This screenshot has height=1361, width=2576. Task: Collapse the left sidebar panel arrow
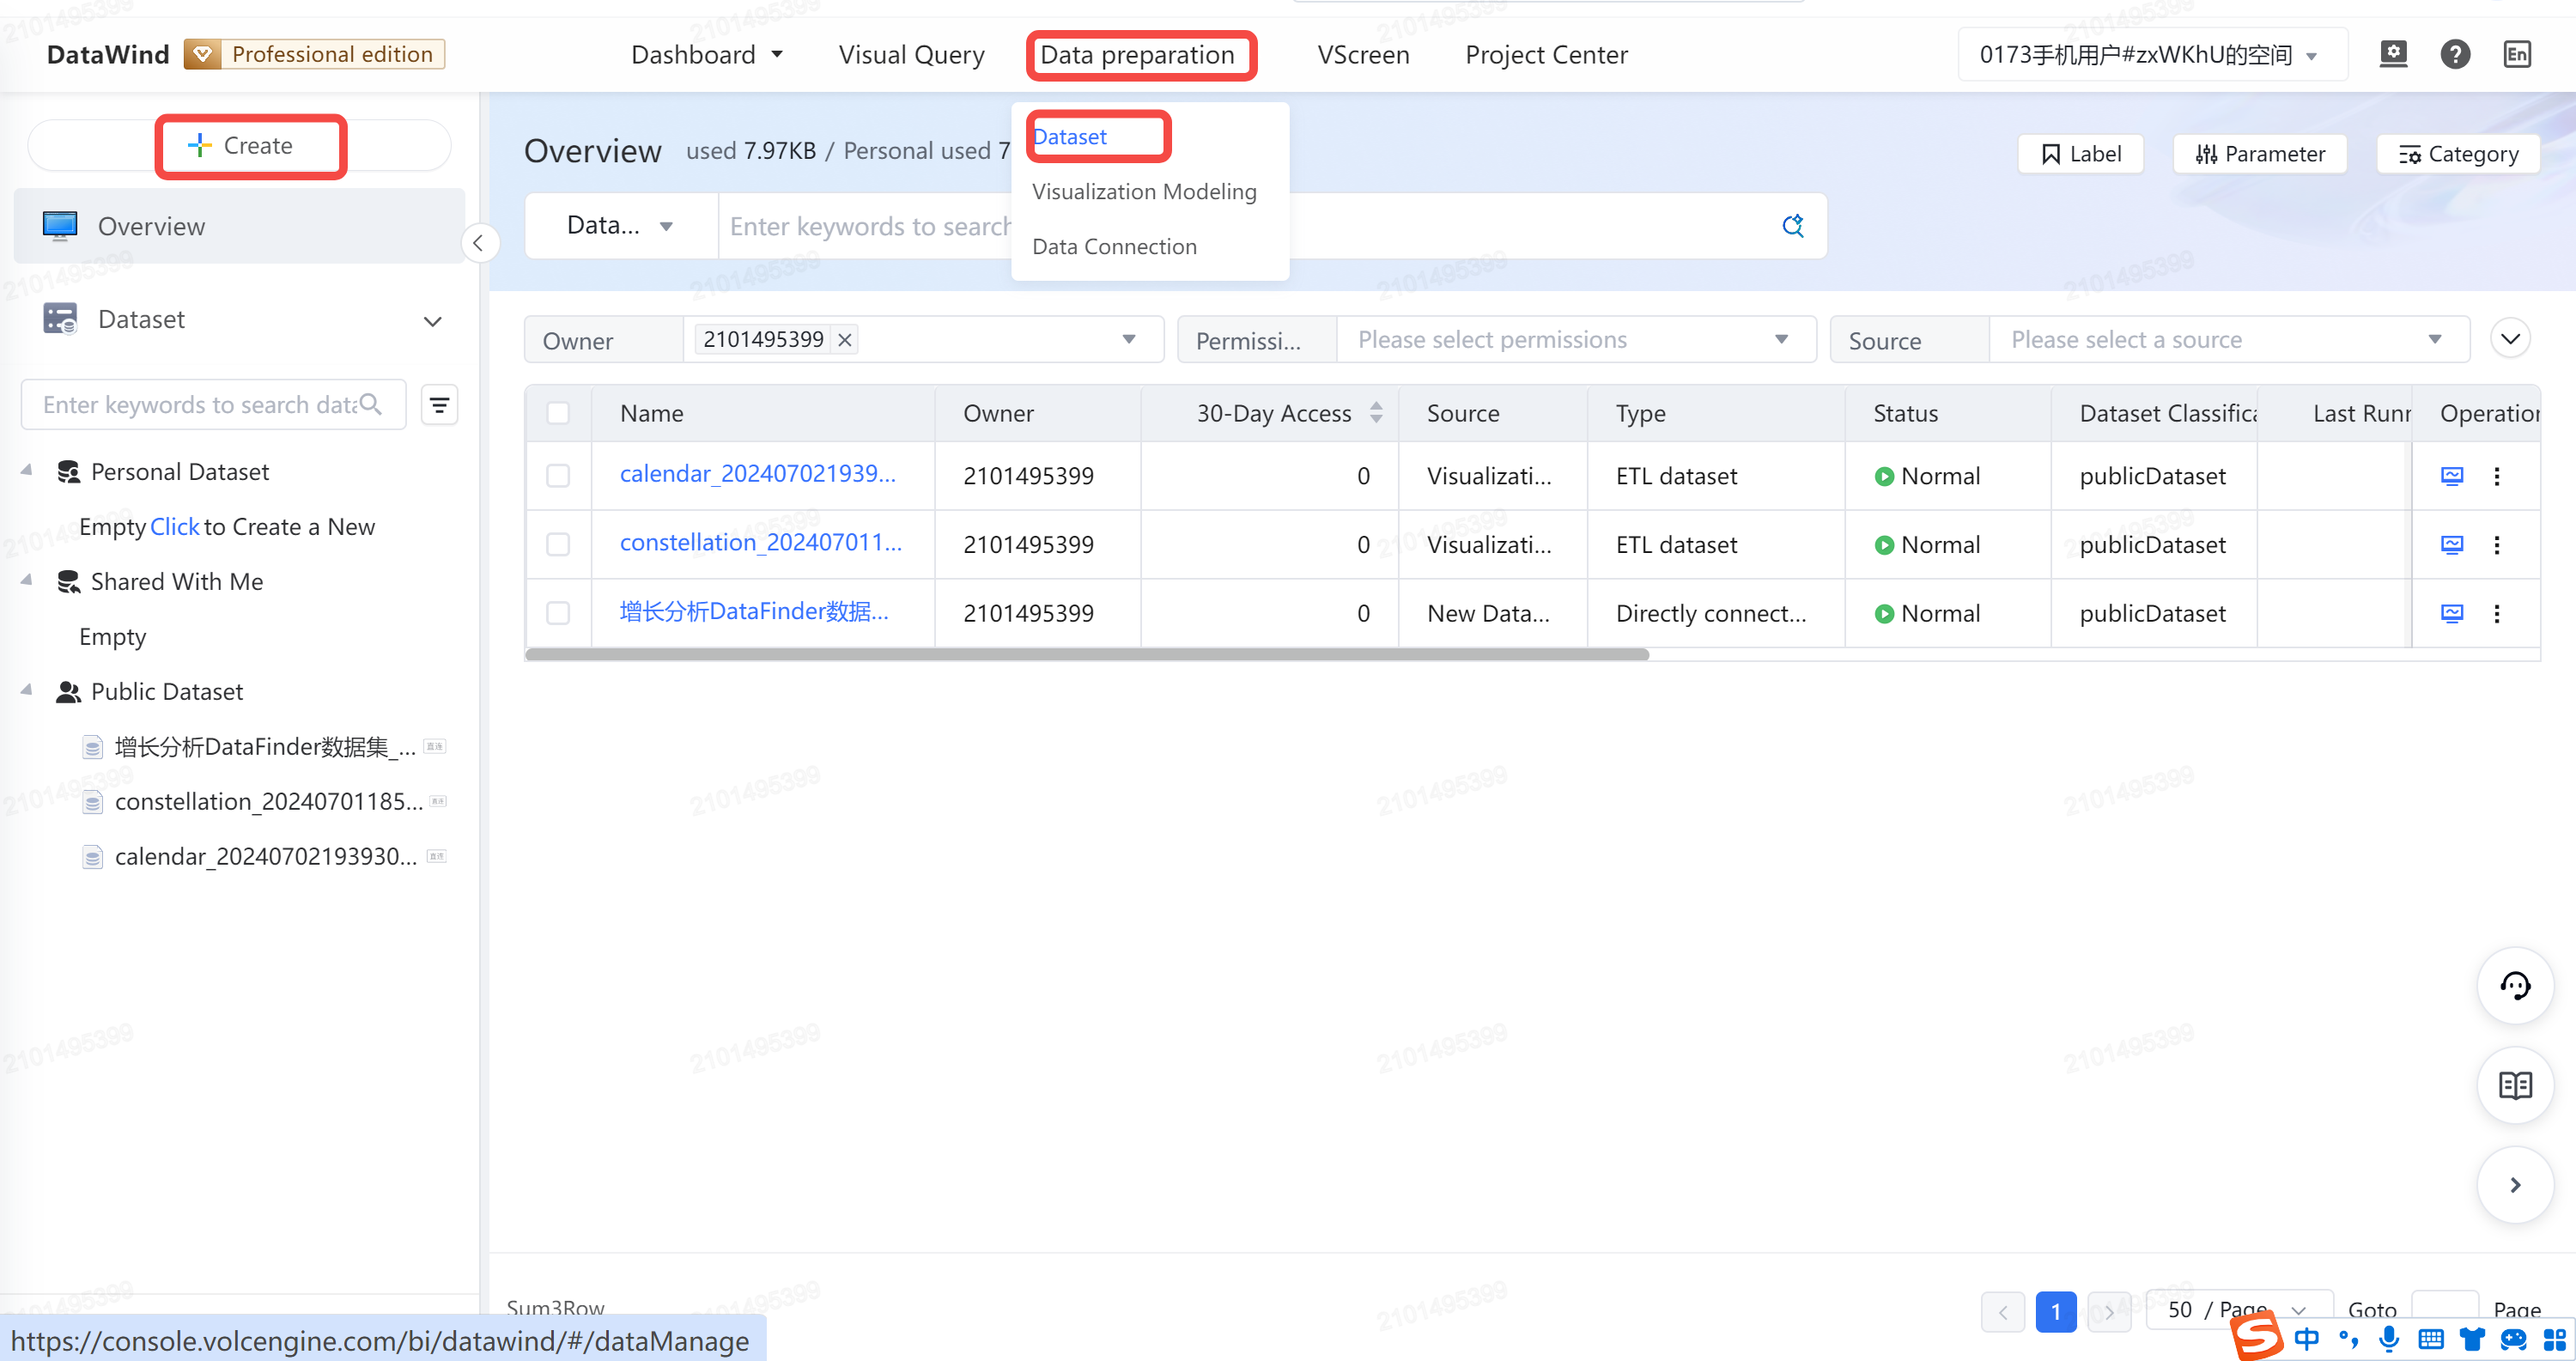[x=479, y=243]
